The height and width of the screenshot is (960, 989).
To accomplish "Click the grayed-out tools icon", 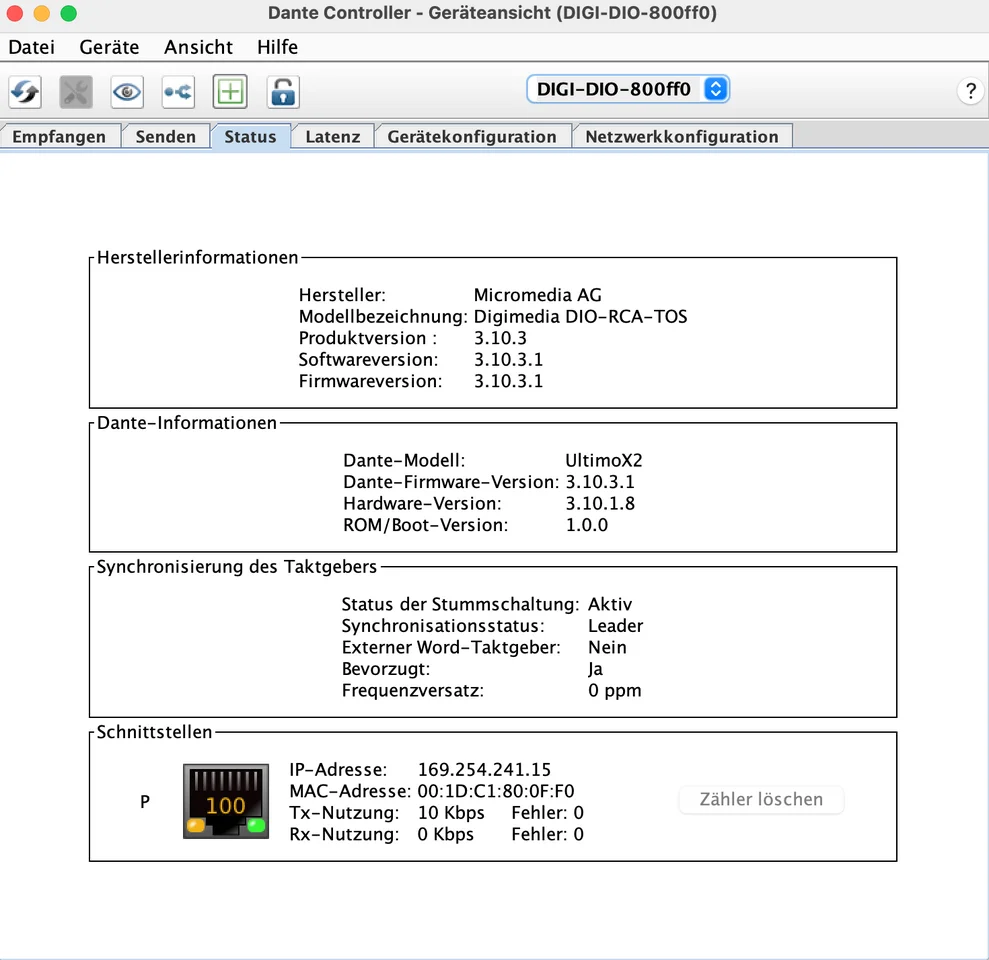I will (75, 92).
